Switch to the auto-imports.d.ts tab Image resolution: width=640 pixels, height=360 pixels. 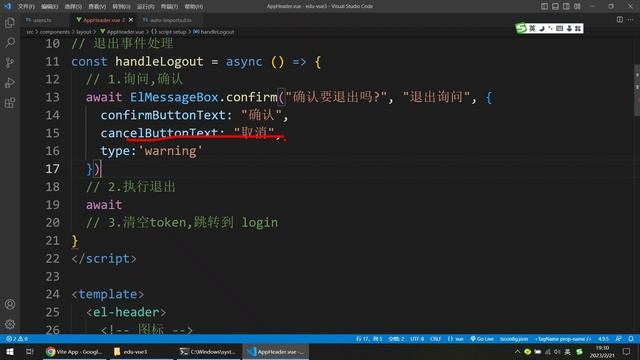coord(170,20)
